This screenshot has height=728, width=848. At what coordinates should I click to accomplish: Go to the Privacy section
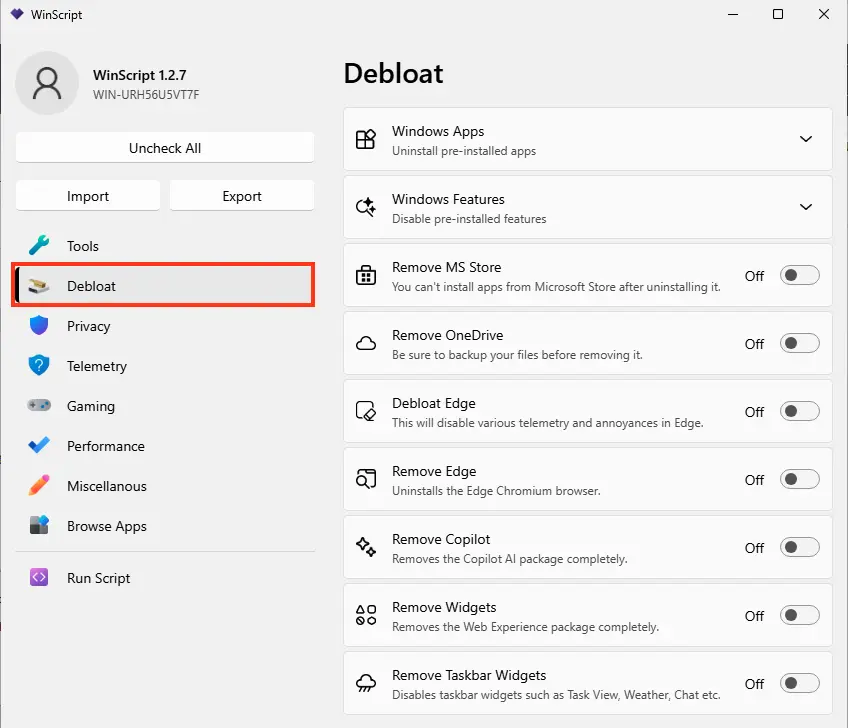click(163, 326)
